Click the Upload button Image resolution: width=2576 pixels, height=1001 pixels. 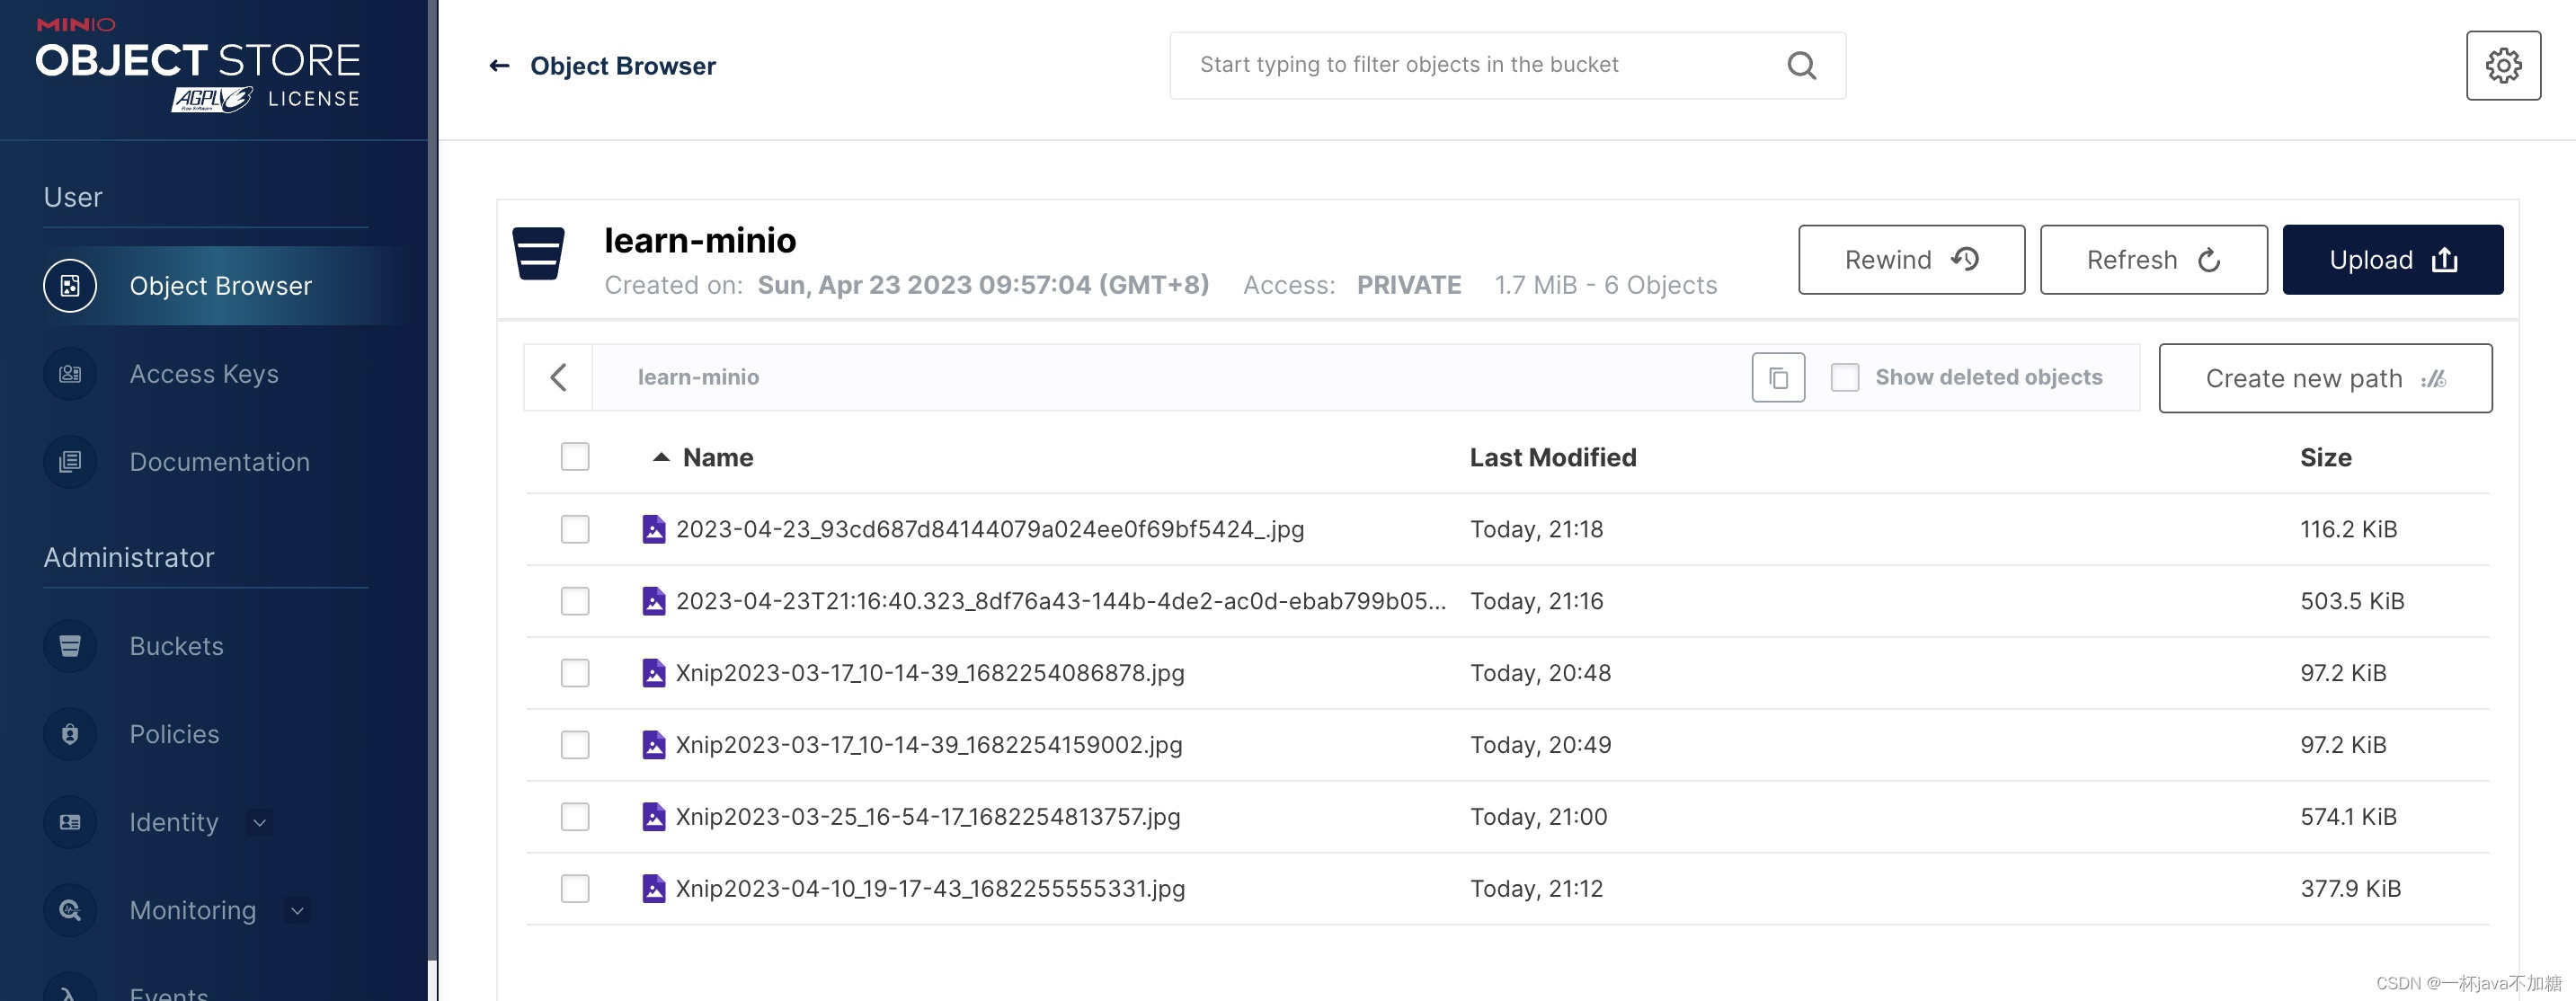click(2390, 258)
